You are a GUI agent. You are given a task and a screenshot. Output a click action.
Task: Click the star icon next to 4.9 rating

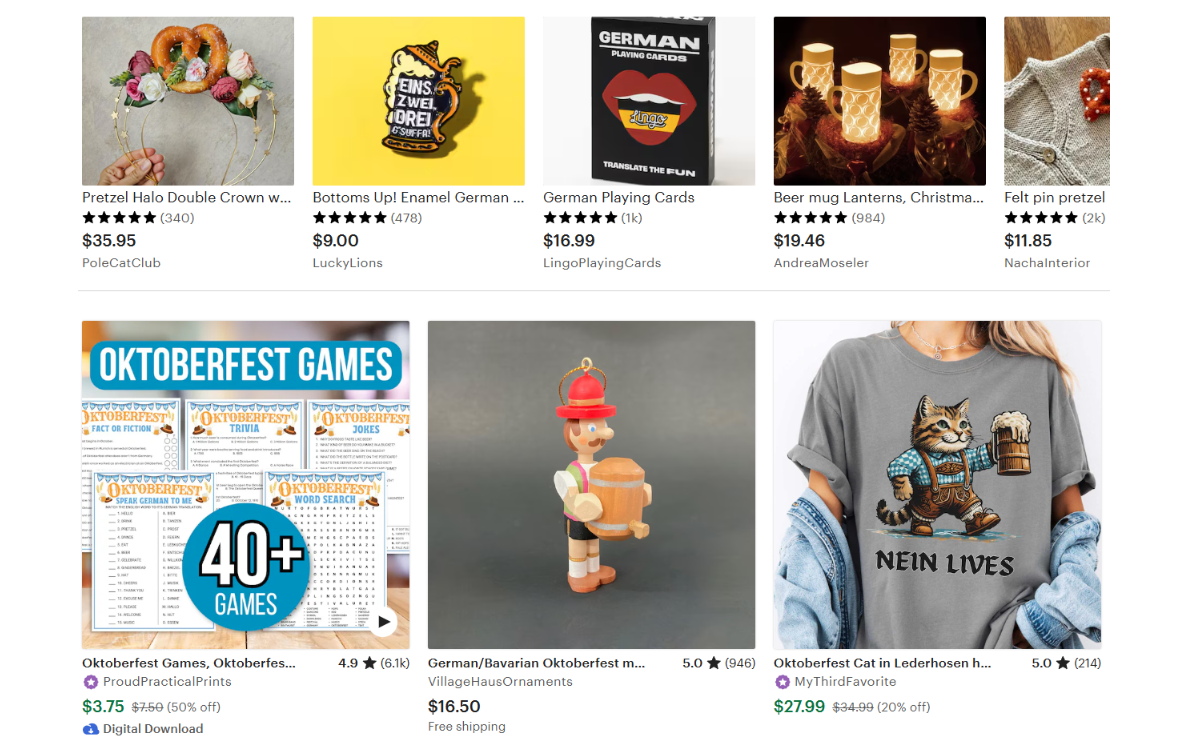coord(369,663)
